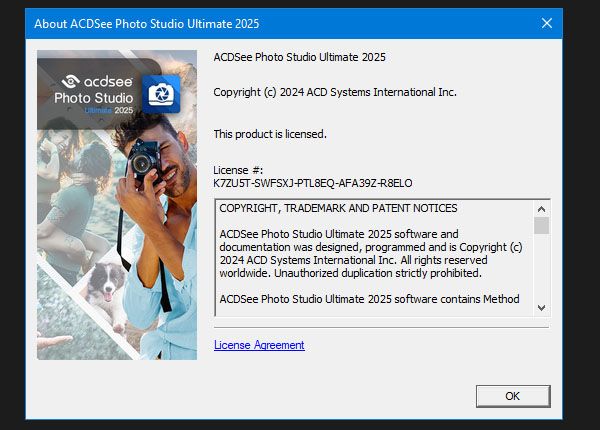
Task: Close the About dialog with X
Action: [x=547, y=23]
